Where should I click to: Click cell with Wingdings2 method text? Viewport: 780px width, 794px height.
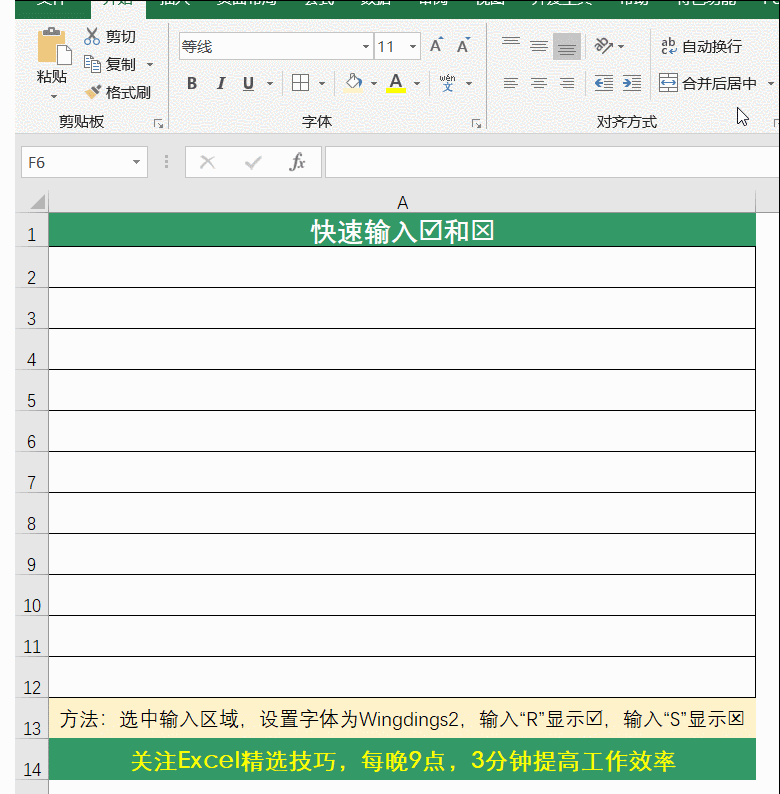(402, 718)
